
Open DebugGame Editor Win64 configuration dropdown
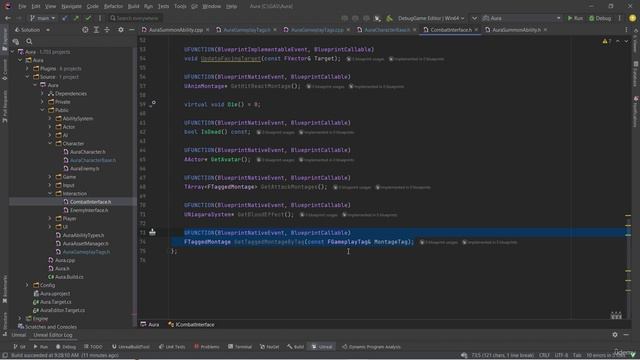coord(431,18)
